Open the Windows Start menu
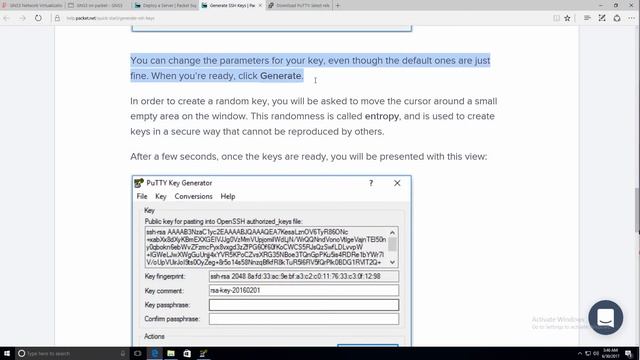The image size is (640, 360). click(x=7, y=353)
